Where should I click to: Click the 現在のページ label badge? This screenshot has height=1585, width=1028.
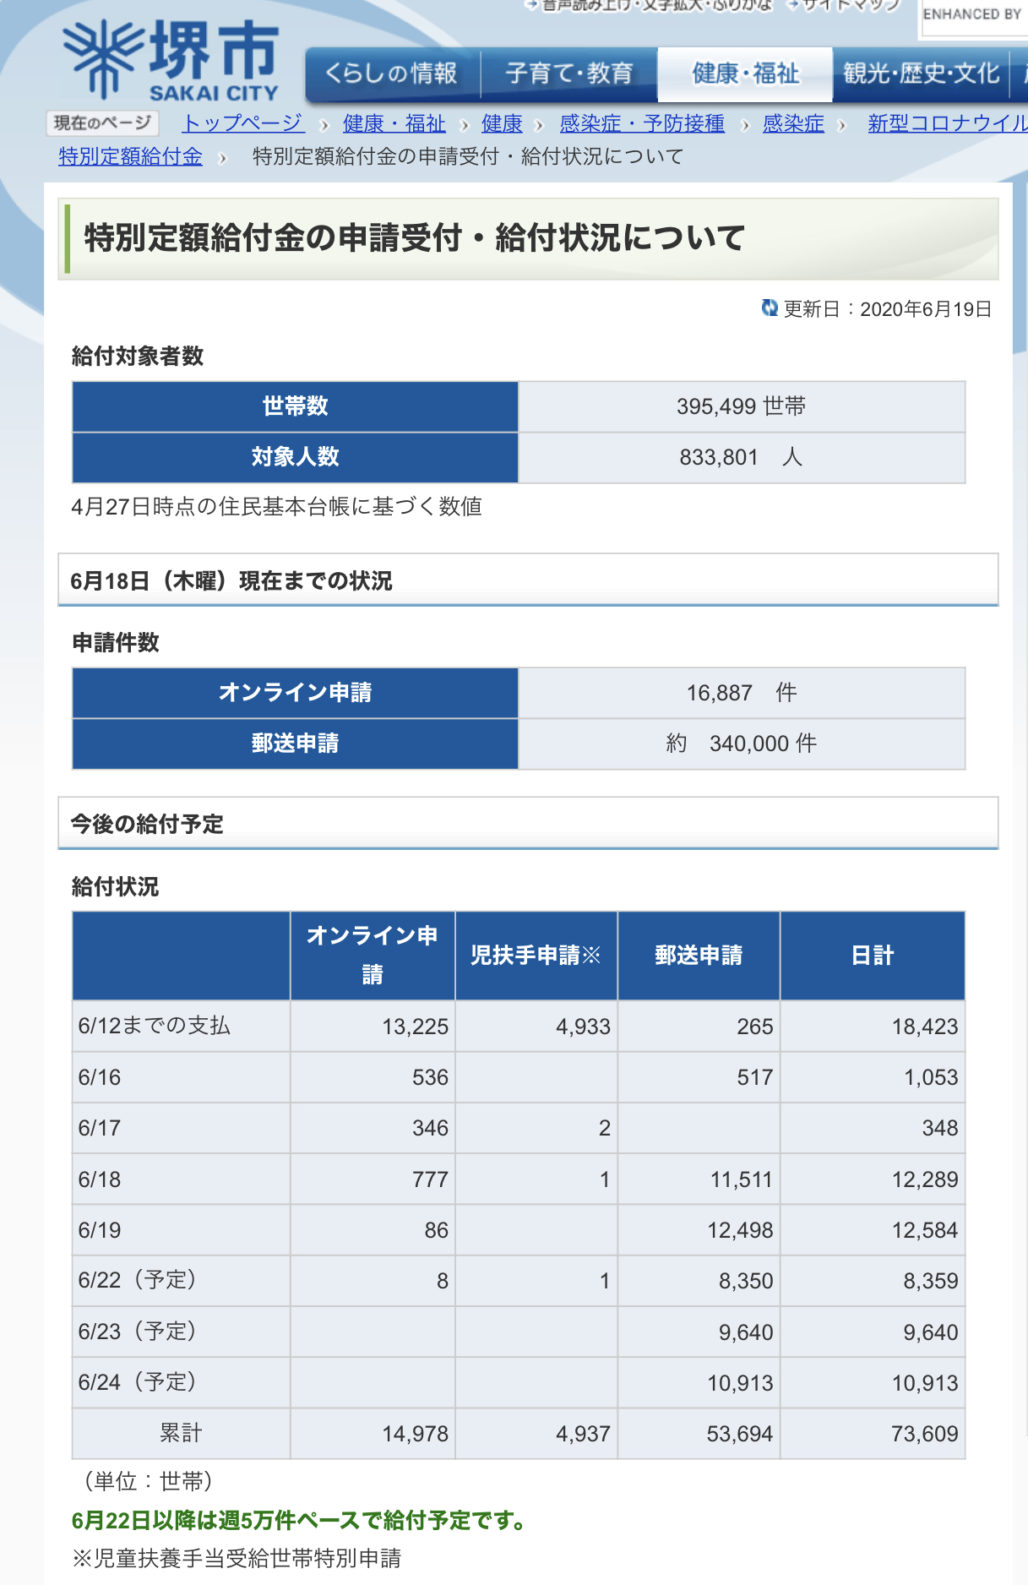(103, 123)
